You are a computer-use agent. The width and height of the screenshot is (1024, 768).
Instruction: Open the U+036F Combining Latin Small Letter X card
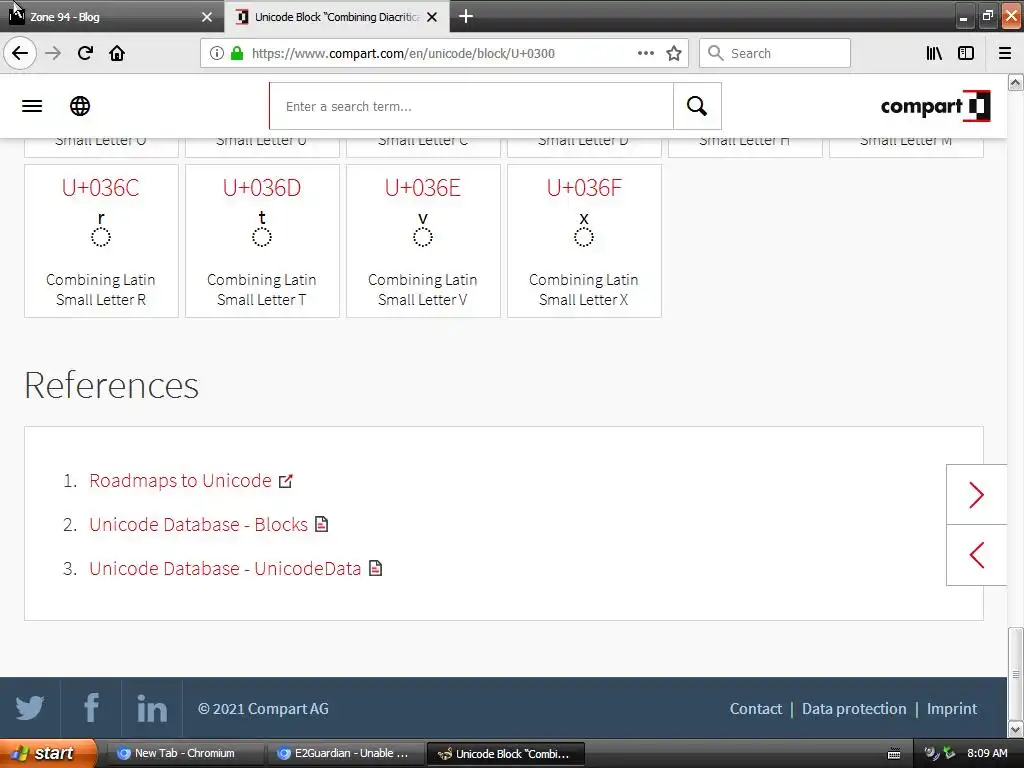[584, 240]
